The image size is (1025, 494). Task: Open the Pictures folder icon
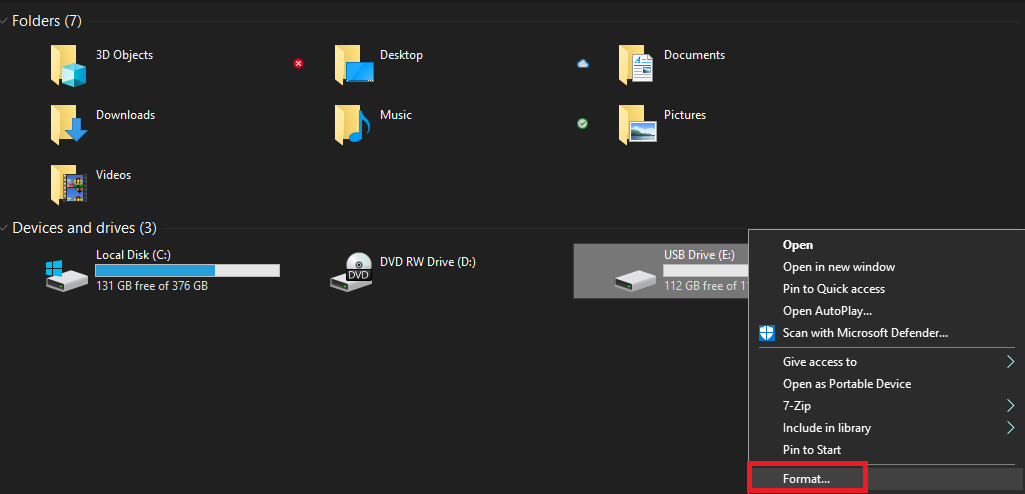(637, 125)
